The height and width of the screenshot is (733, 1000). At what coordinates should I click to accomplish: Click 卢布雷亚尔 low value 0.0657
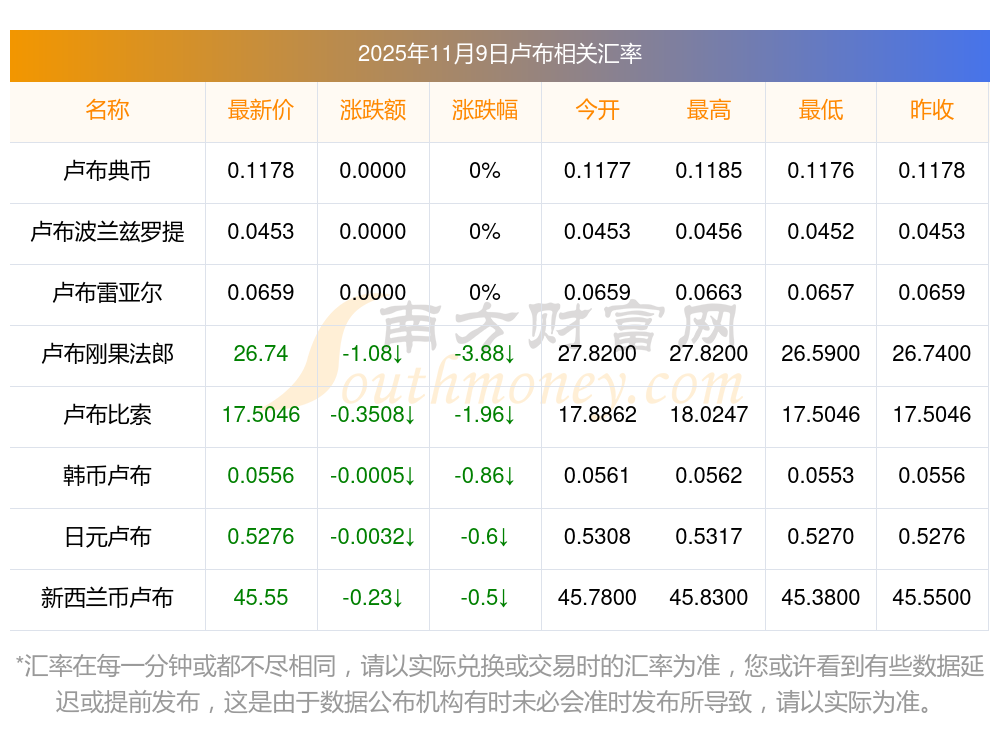[821, 293]
